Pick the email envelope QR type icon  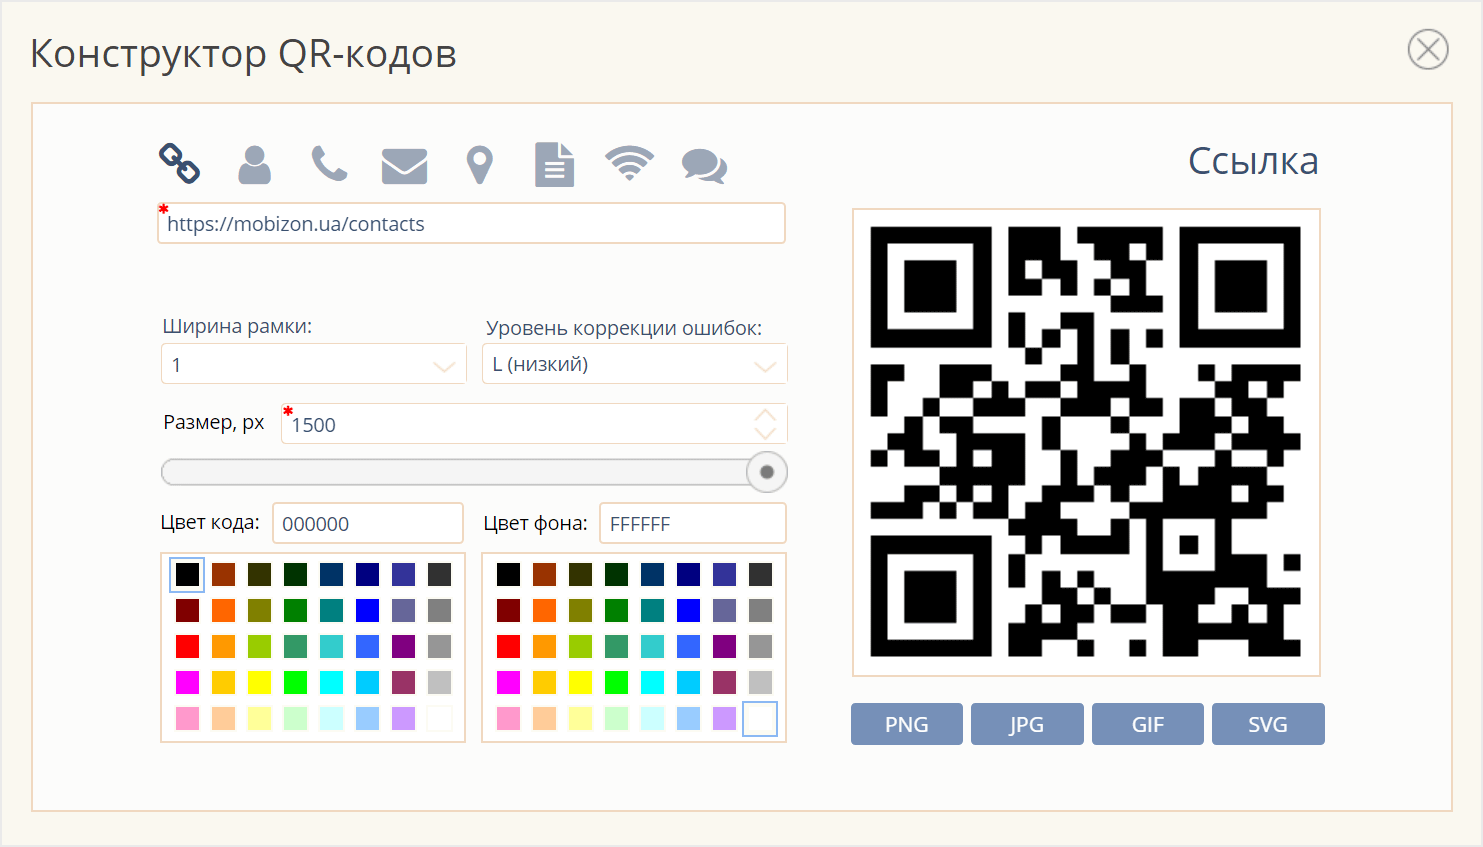[x=404, y=165]
